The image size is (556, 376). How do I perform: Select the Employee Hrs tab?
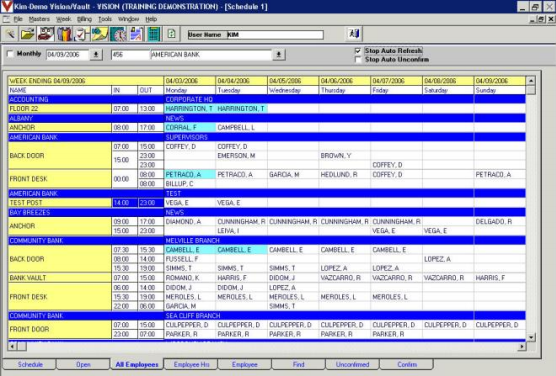pos(191,364)
